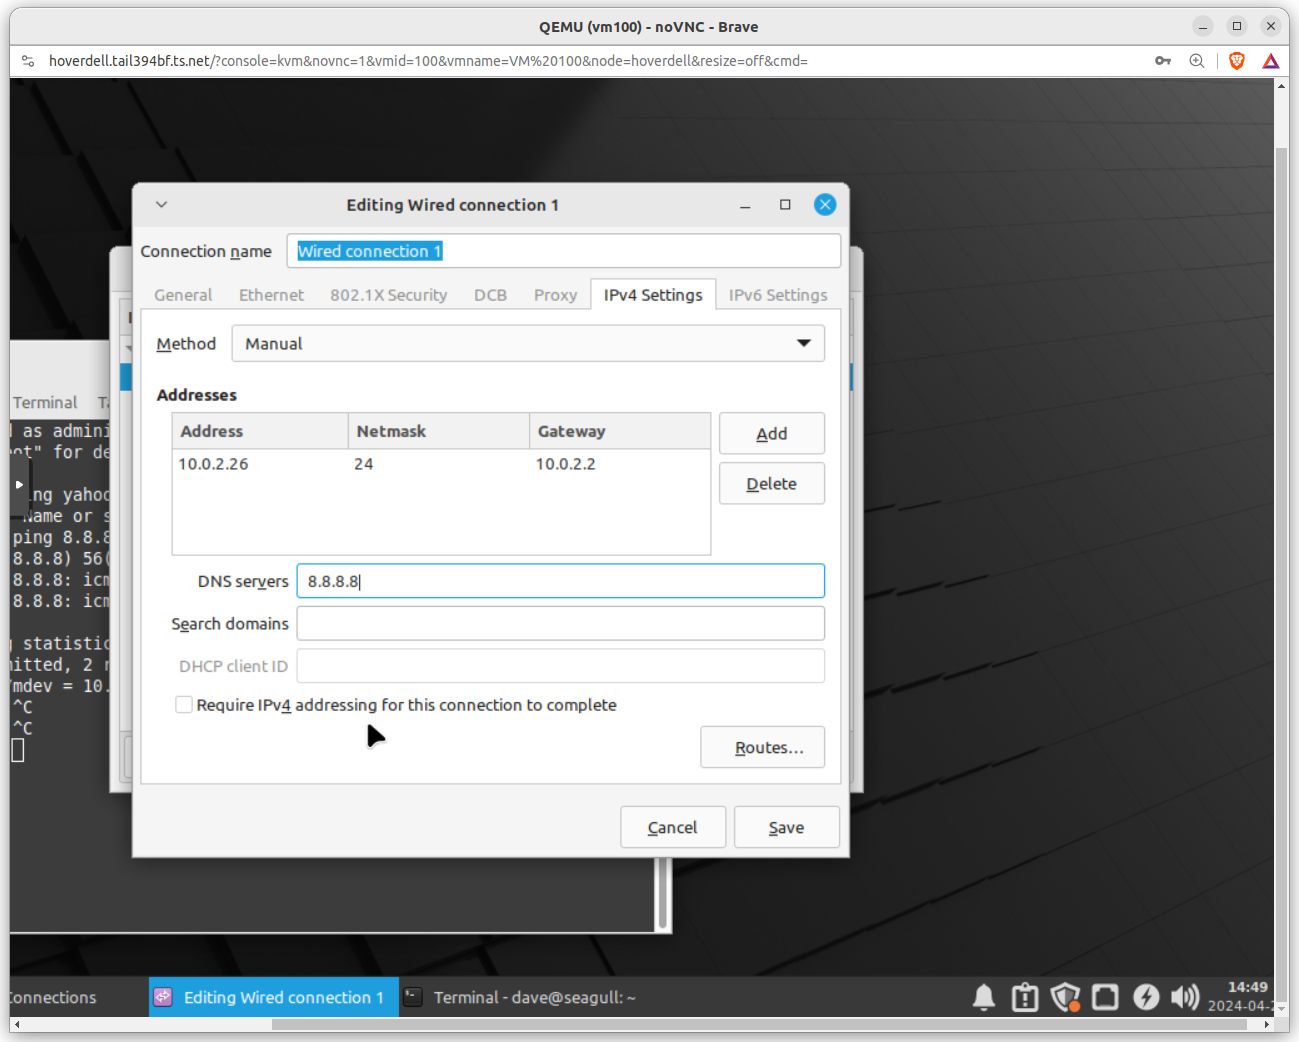Screen dimensions: 1299x1042
Task: Click the terminal window scrollbar handle
Action: (662, 895)
